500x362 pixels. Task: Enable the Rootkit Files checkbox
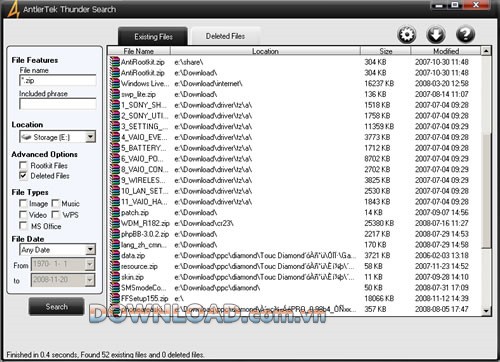23,165
